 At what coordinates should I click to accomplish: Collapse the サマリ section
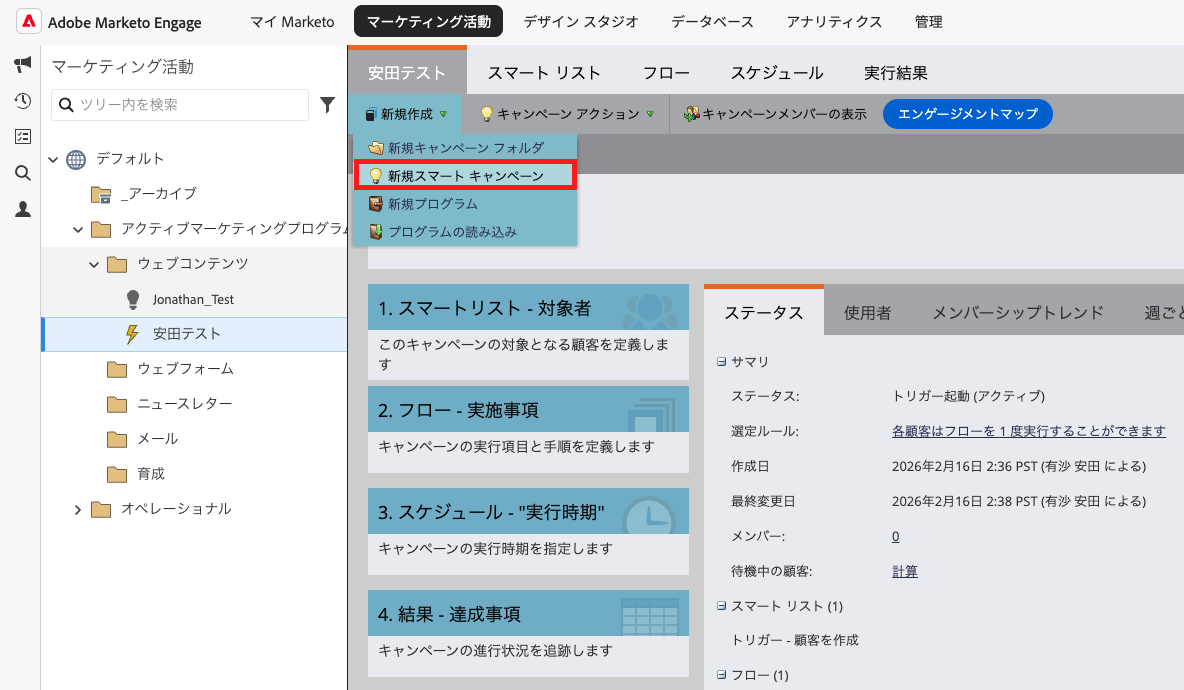pyautogui.click(x=721, y=362)
